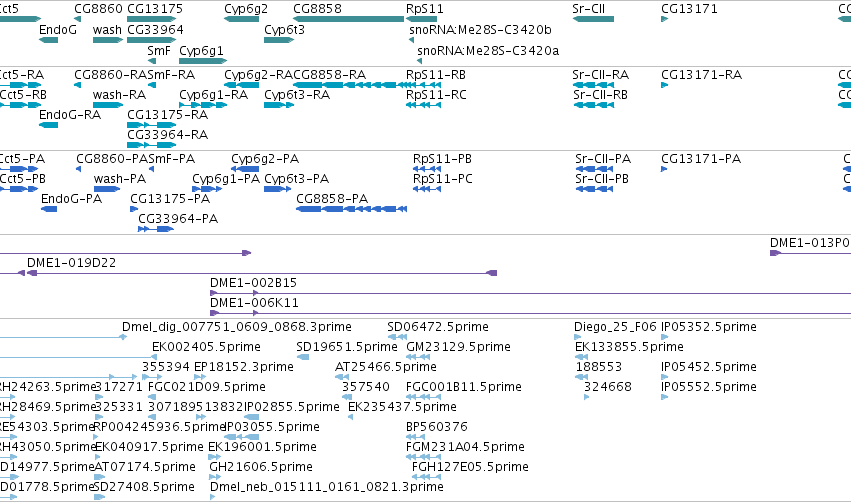Select the CG33964-RA transcript feature
Image resolution: width=851 pixels, height=502 pixels.
[151, 145]
